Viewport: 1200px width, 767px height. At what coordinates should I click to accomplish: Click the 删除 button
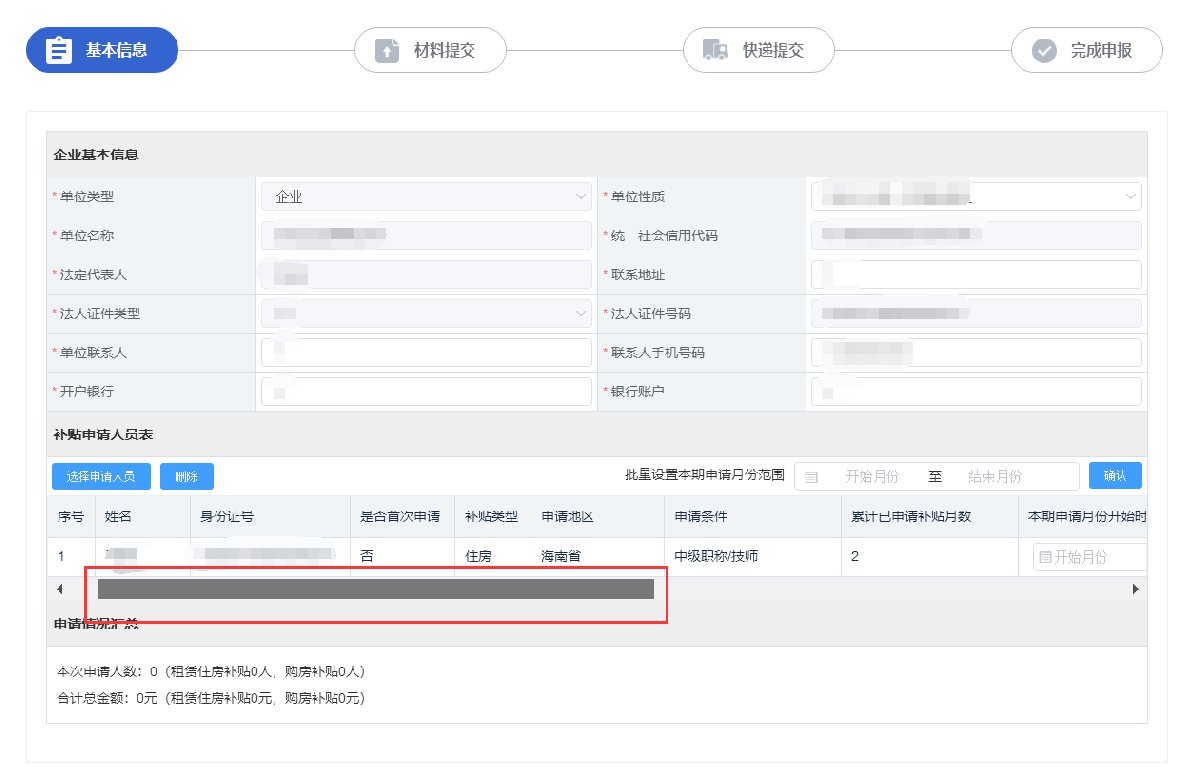(187, 477)
